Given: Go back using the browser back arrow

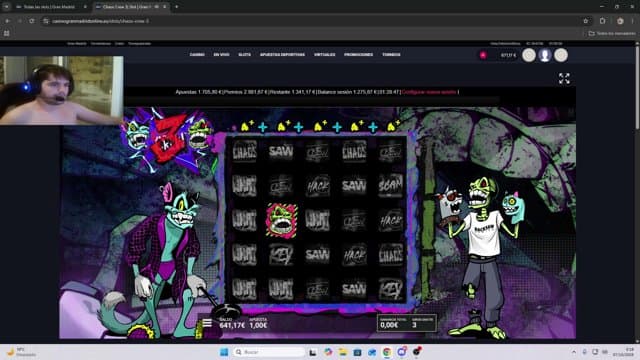Looking at the screenshot, I should 8,21.
